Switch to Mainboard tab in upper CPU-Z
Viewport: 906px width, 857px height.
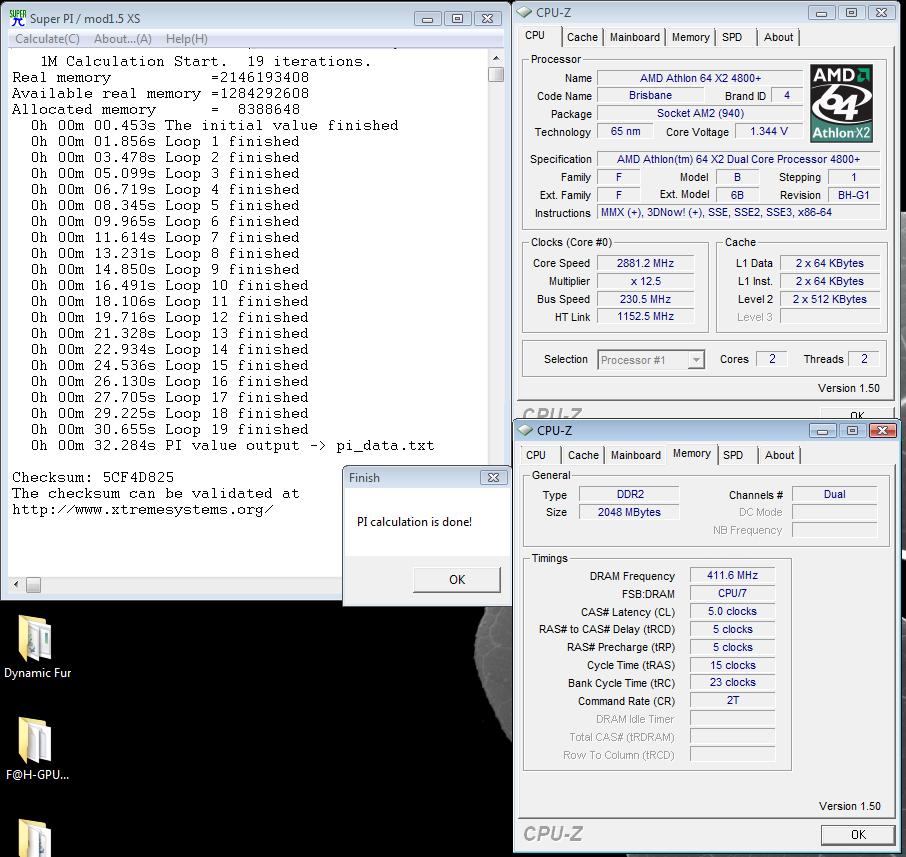(x=634, y=38)
